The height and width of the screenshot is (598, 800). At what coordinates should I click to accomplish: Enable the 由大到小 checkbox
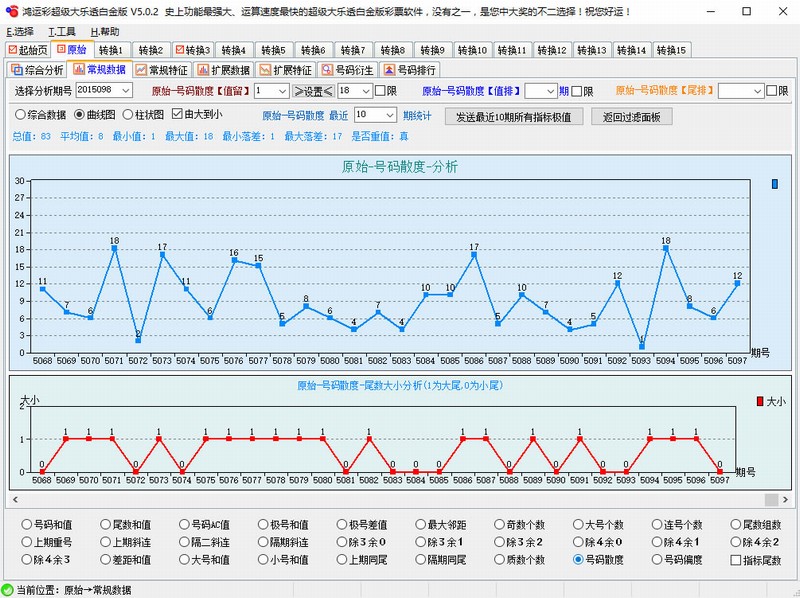tap(178, 113)
